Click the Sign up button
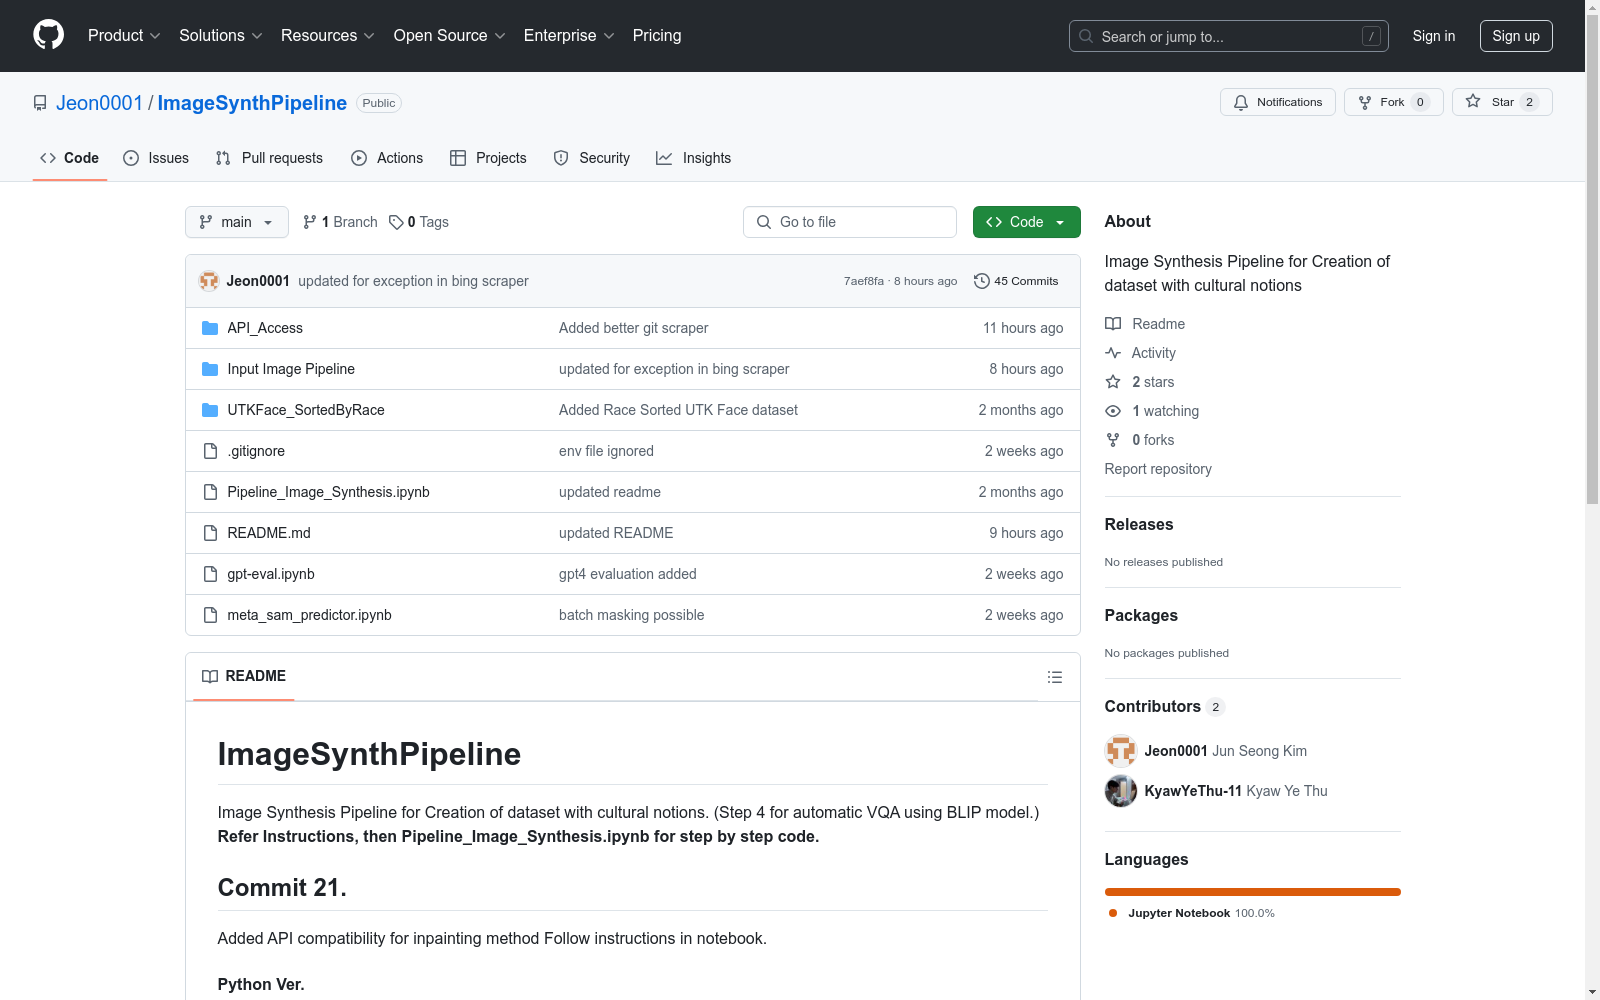Screen dimensions: 1600x1000 (x=1516, y=36)
